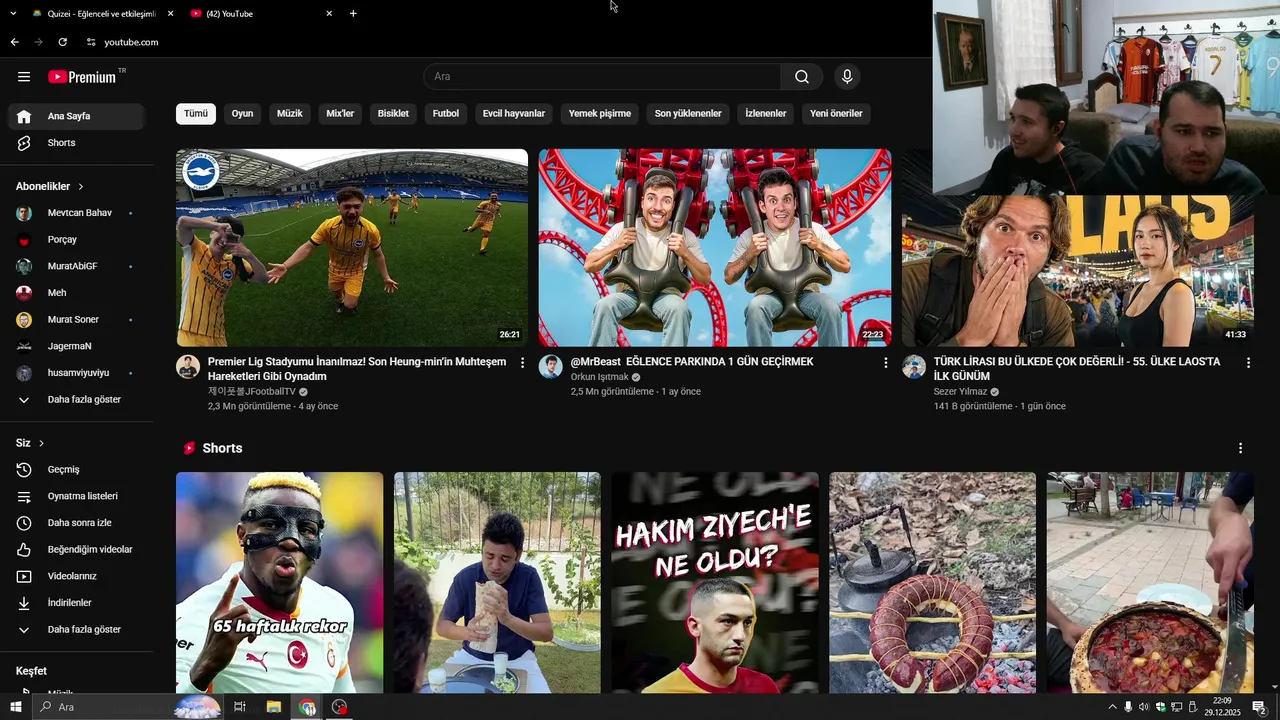
Task: Open the Abonelikler section chevron
Action: (x=81, y=187)
